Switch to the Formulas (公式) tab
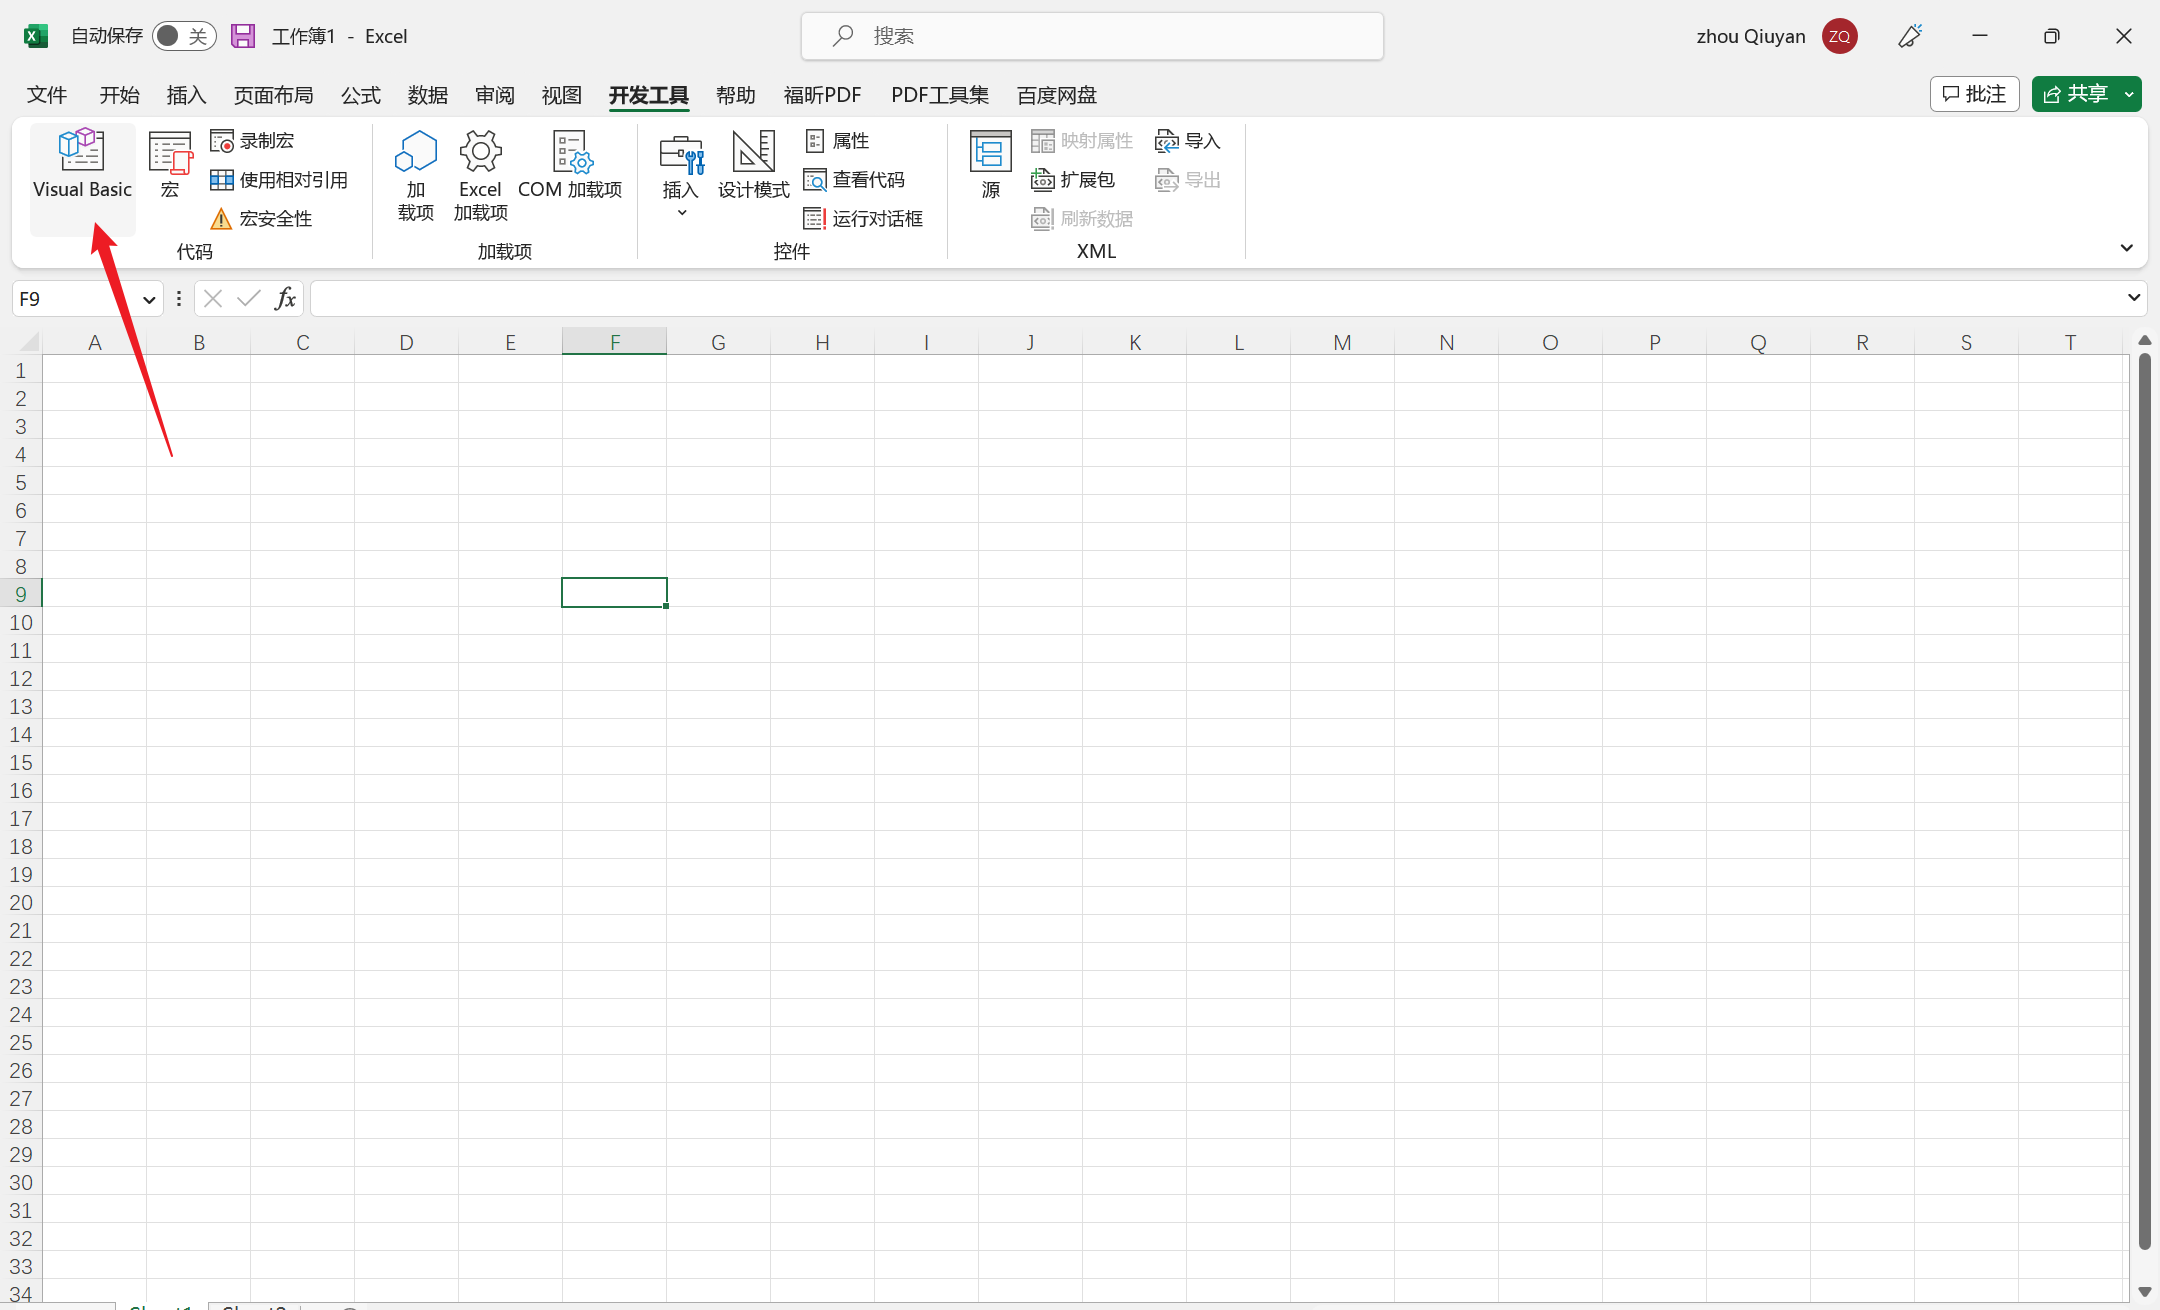 [360, 95]
